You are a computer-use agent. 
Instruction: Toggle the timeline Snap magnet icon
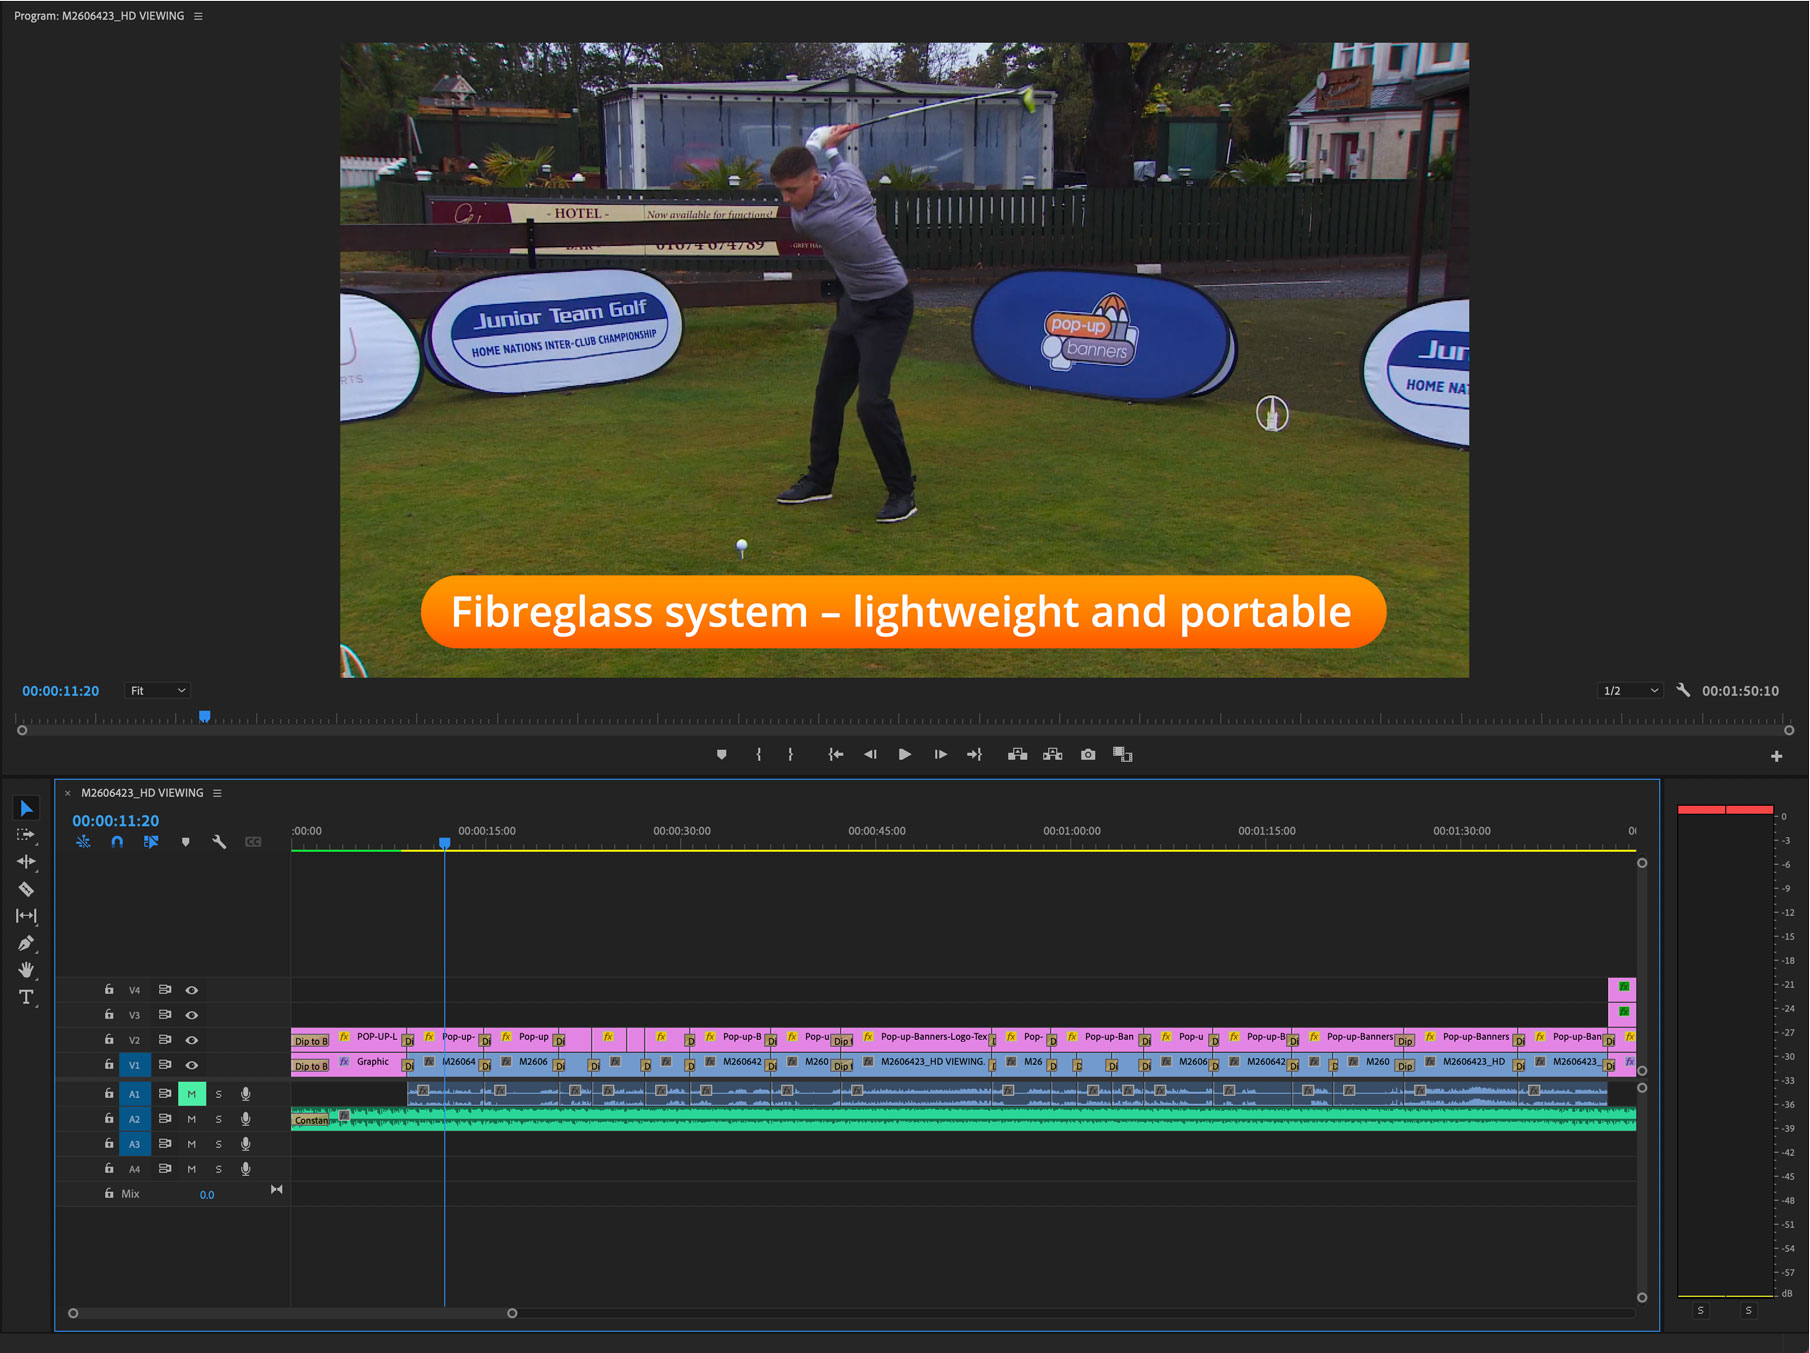[117, 842]
